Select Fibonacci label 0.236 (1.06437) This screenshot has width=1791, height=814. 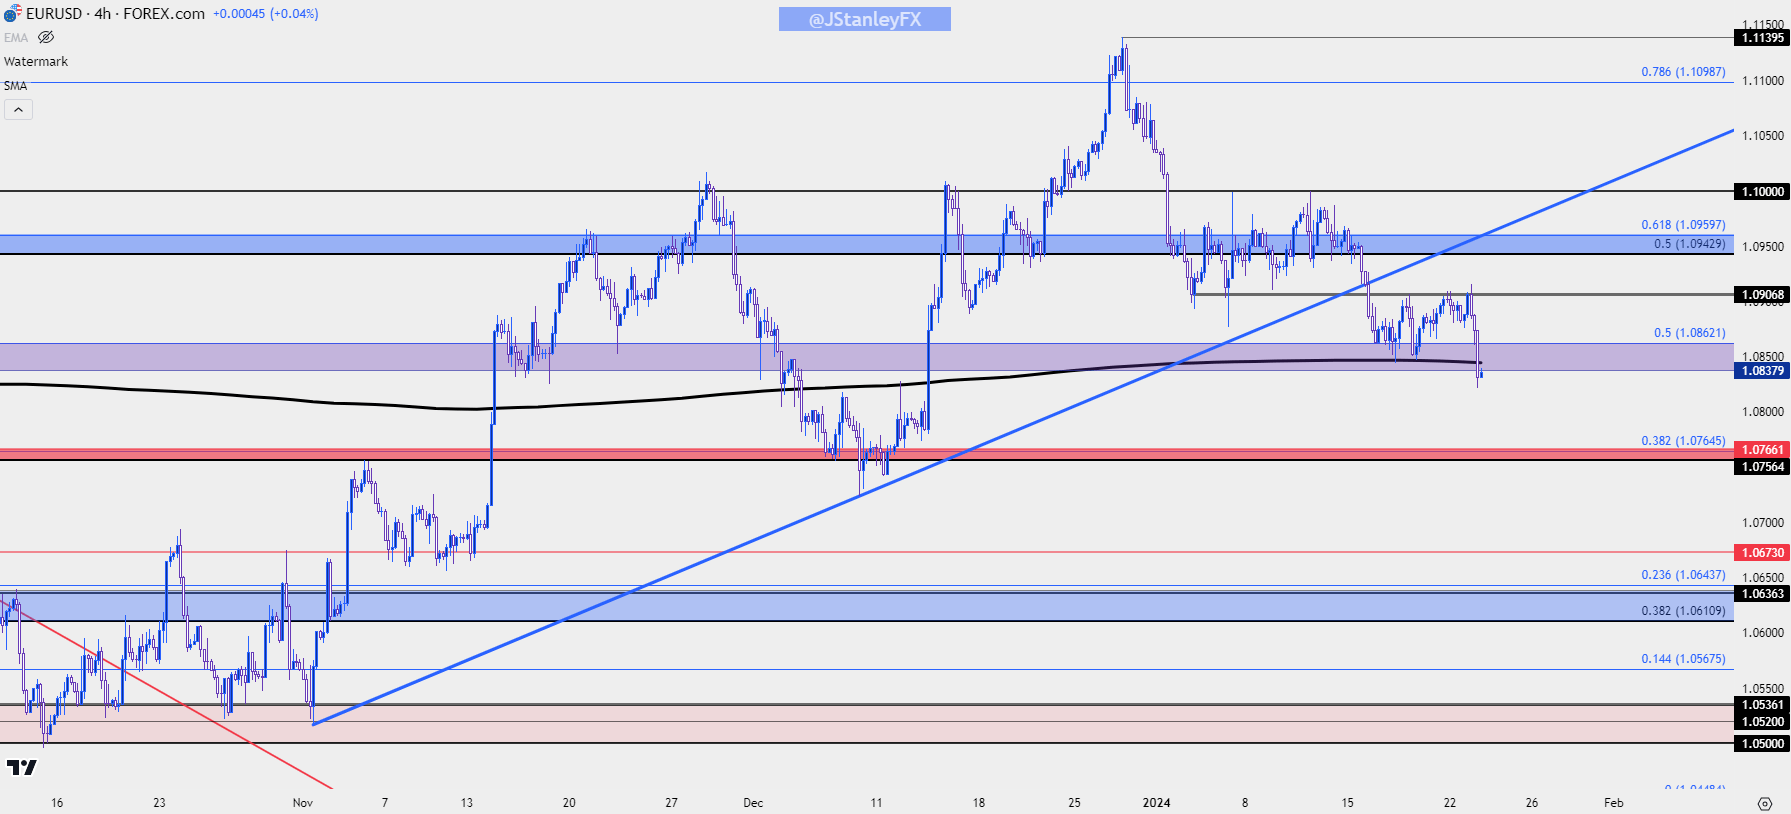(1683, 575)
